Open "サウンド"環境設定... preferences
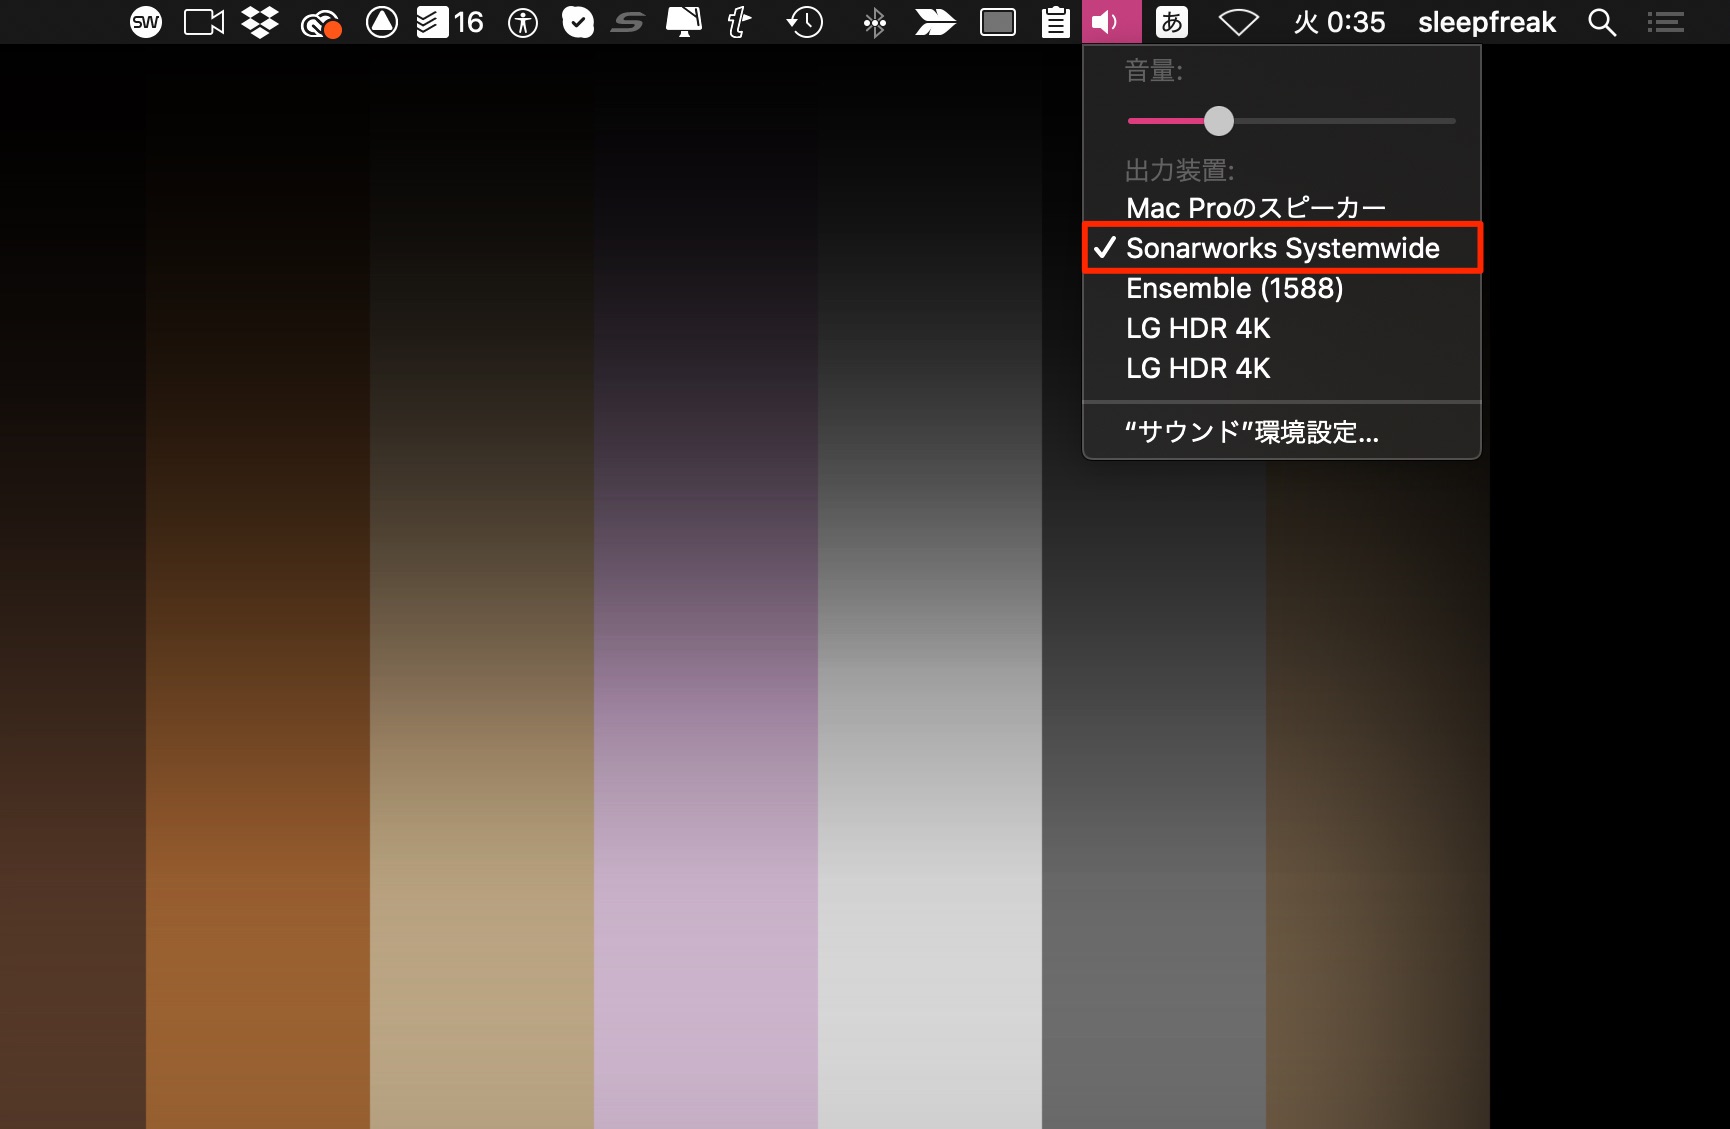 [x=1281, y=432]
